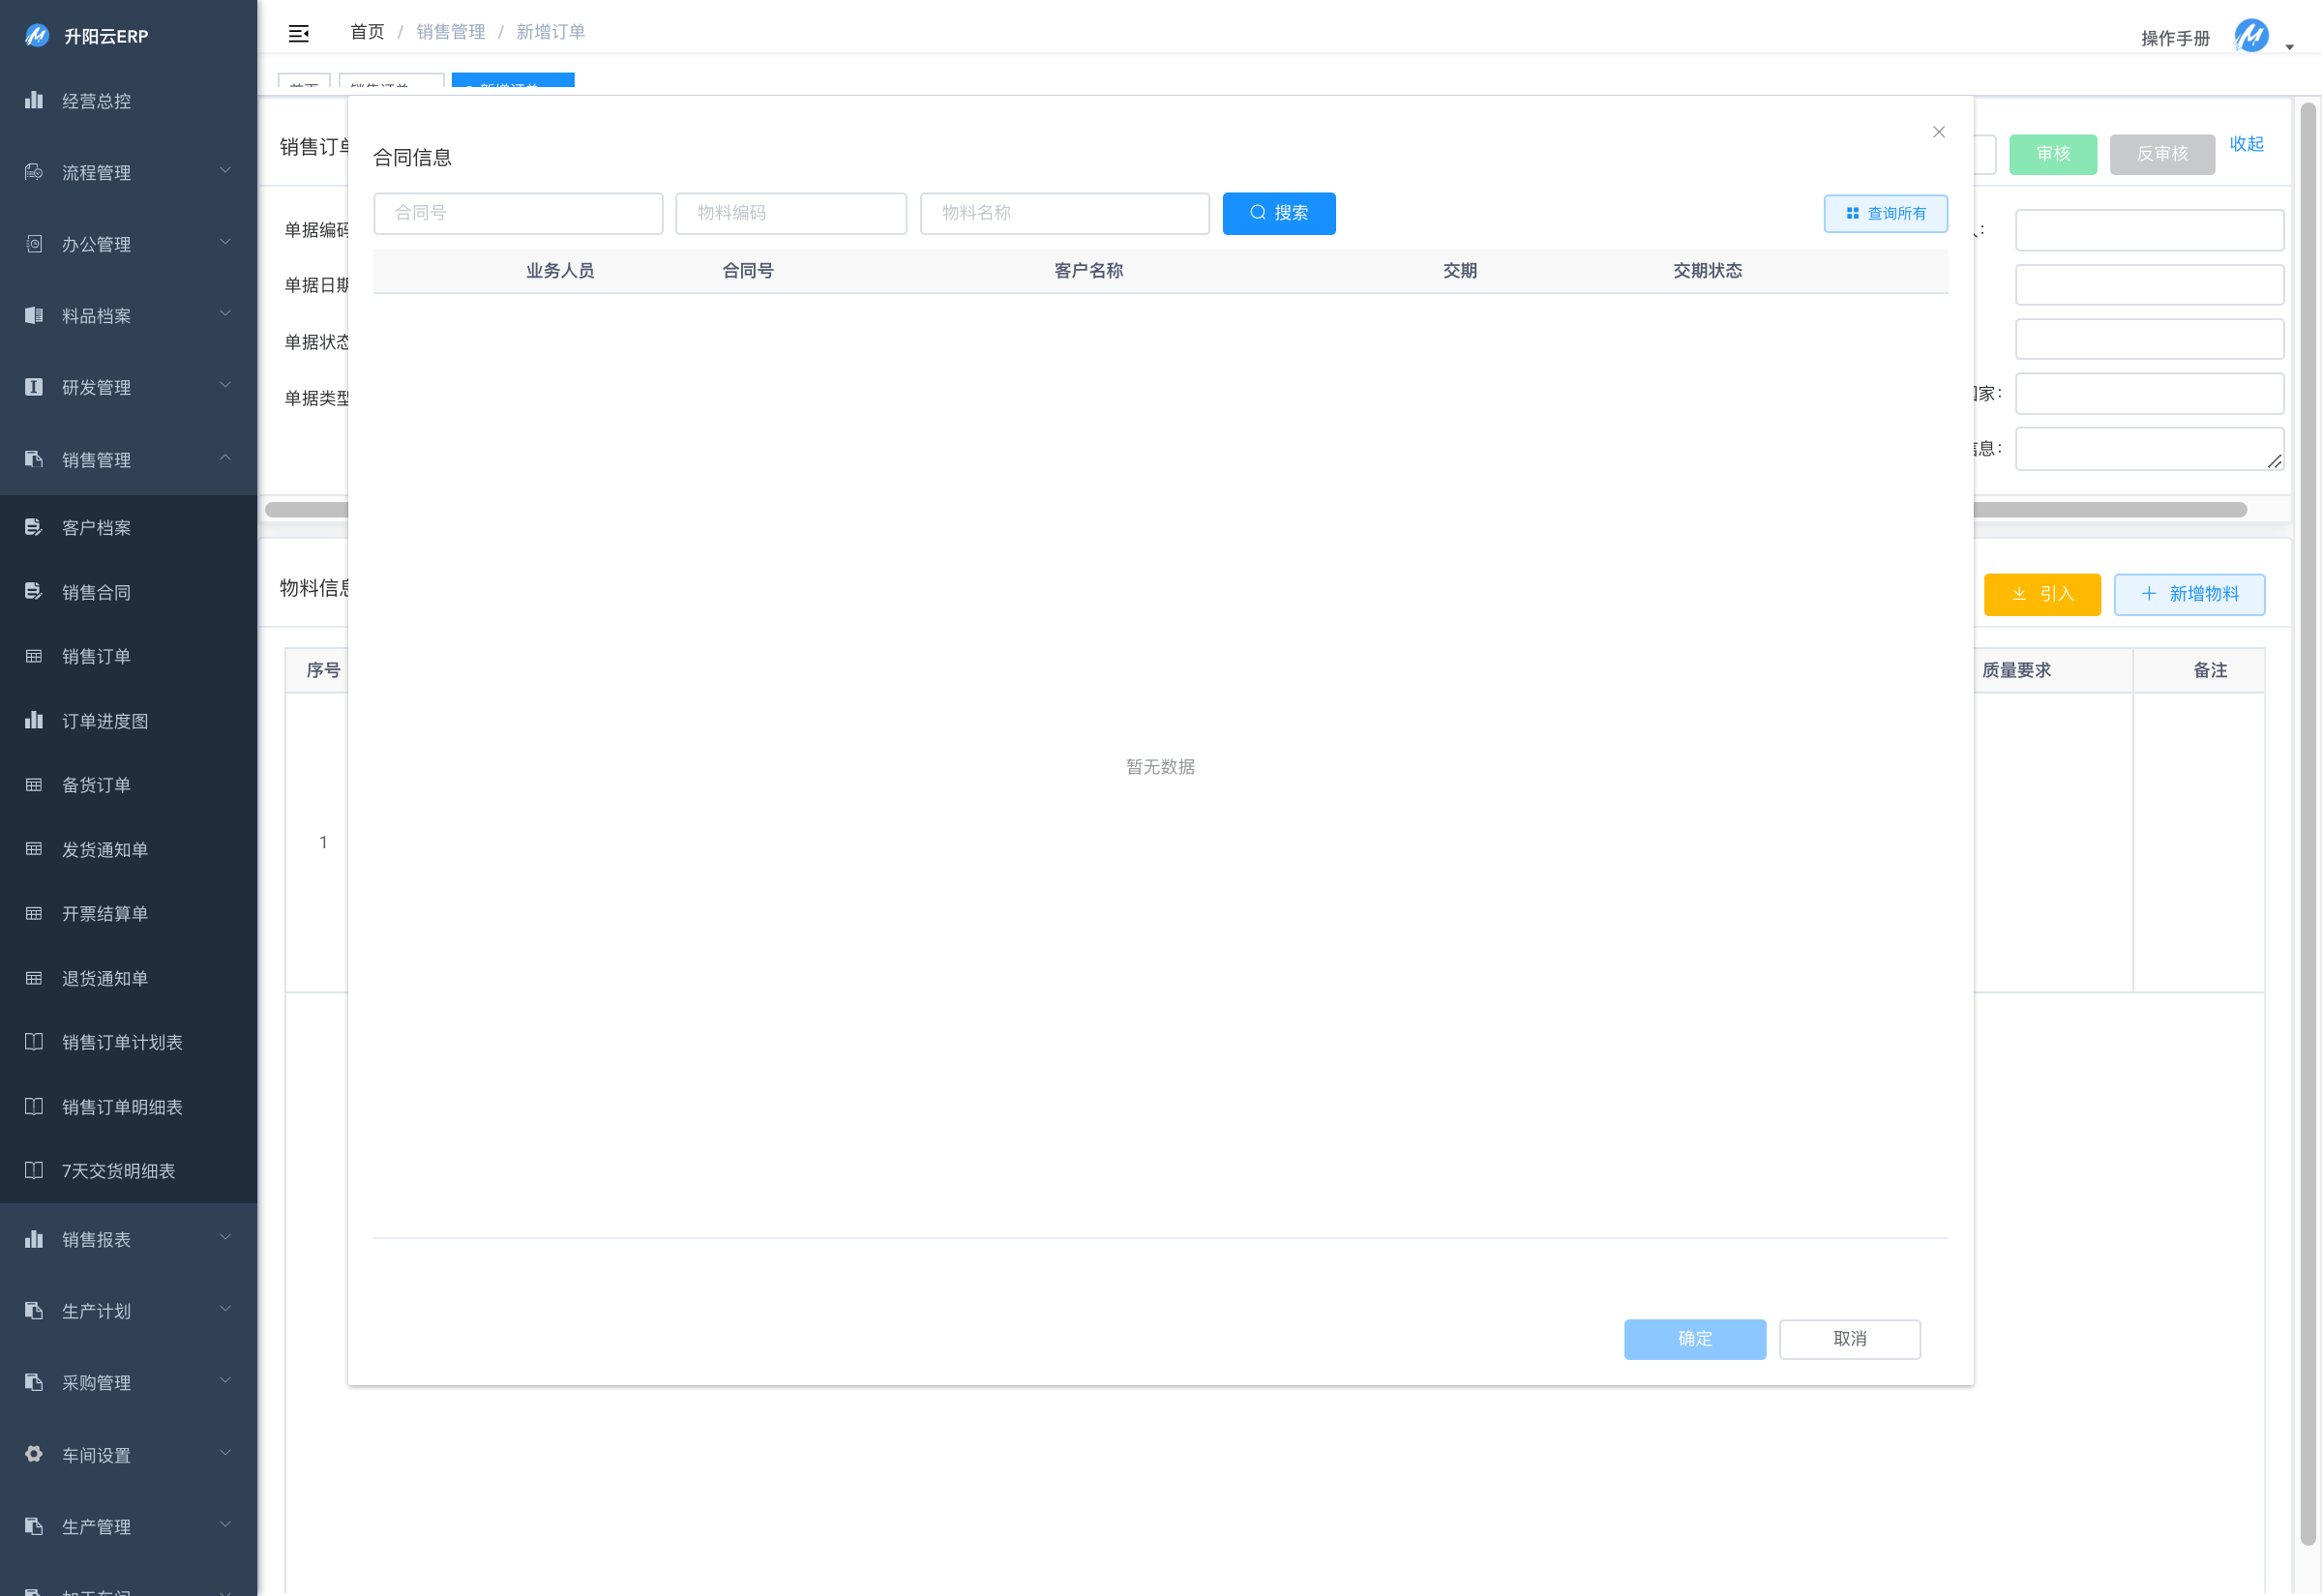Open 发货通知单 menu item
Screen dimensions: 2322x1596
(104, 849)
